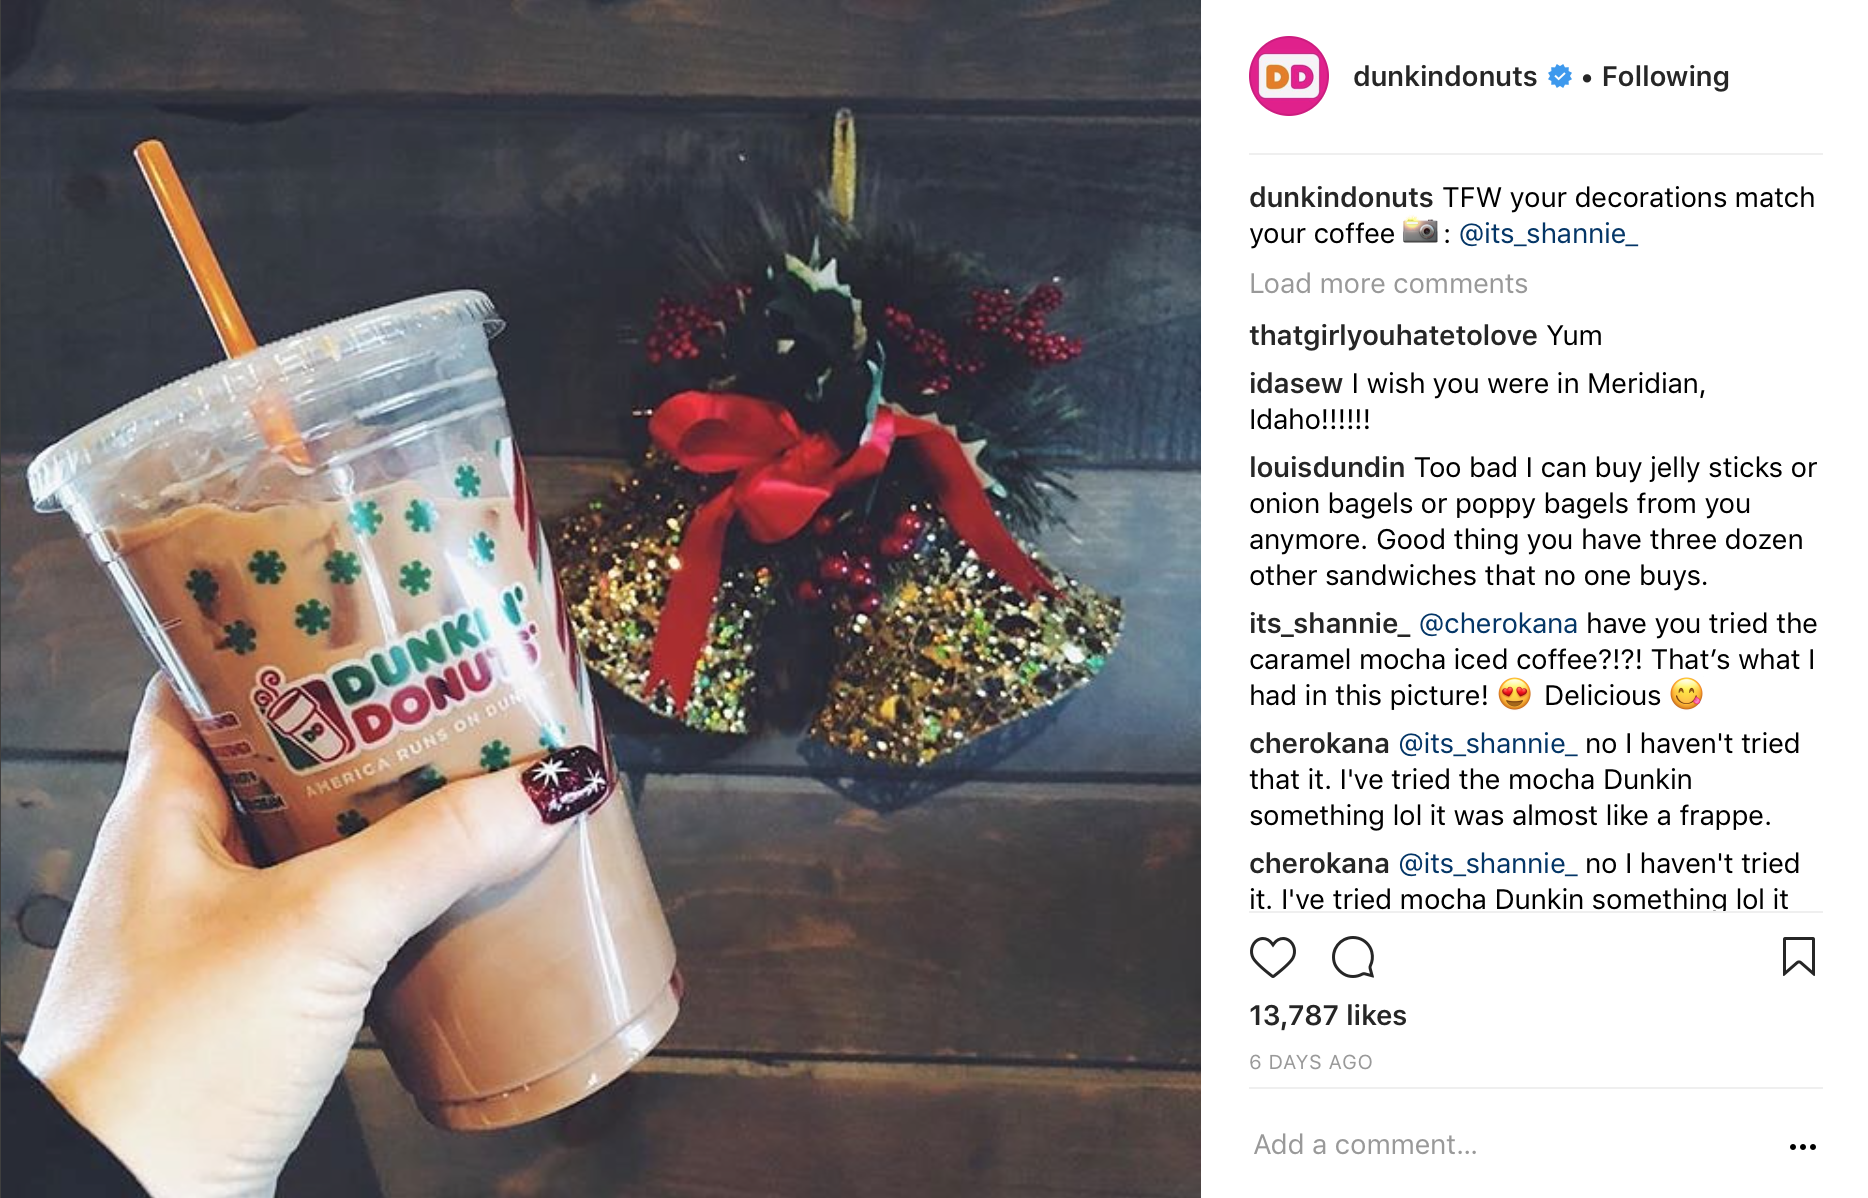The image size is (1868, 1198).
Task: Click the verified badge next to dunkindonuts
Action: coord(1559,76)
